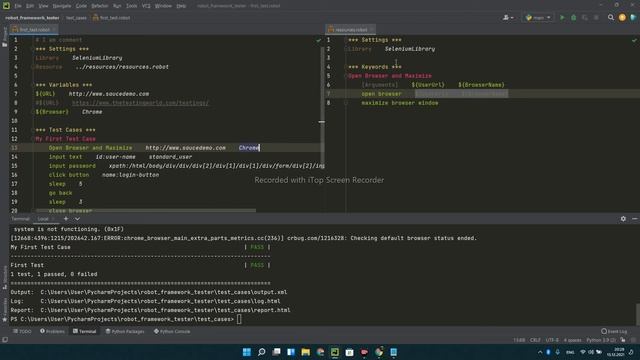
Task: Click the lock icon in status bar
Action: tap(623, 340)
